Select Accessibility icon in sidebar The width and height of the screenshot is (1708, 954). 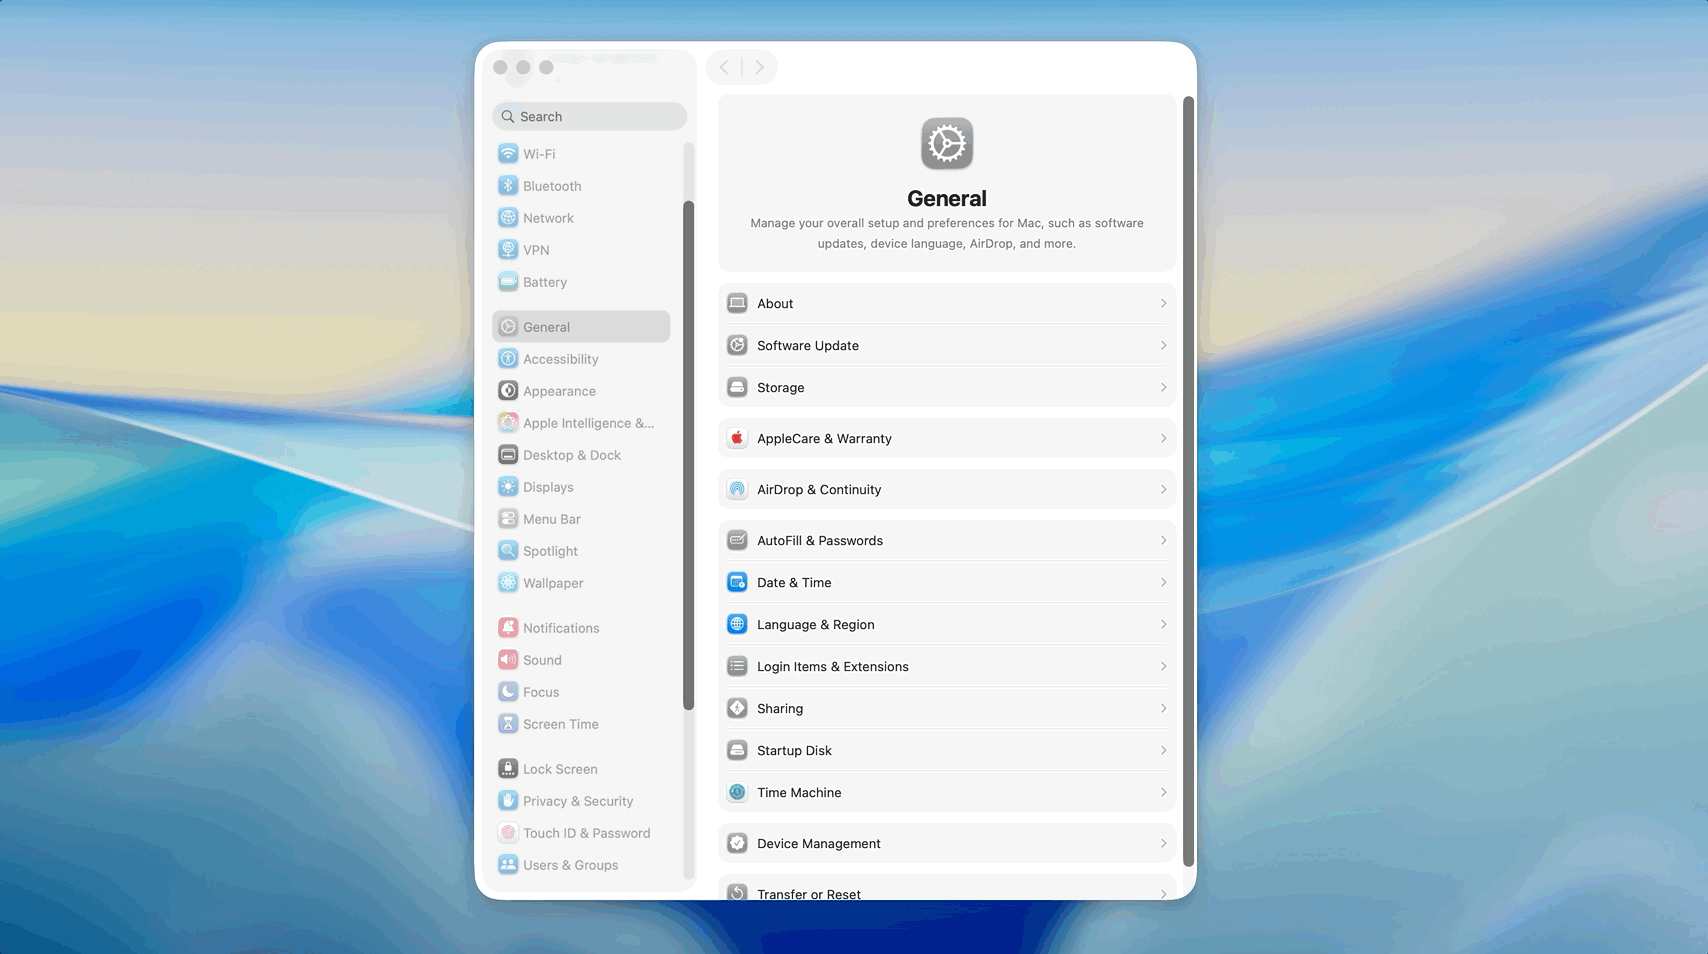pos(508,359)
